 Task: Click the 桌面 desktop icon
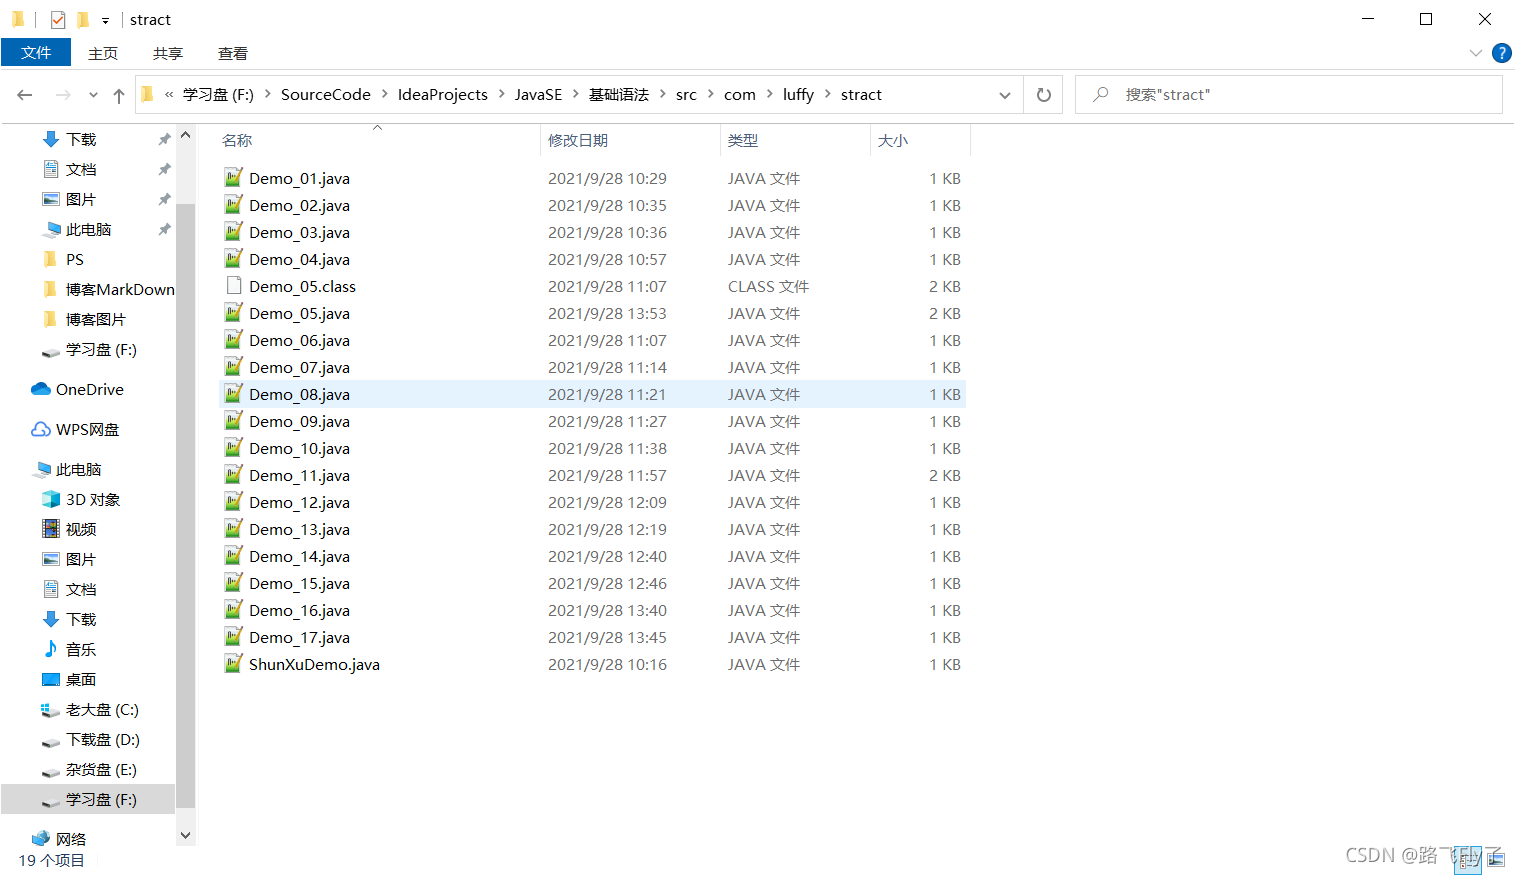click(x=51, y=679)
